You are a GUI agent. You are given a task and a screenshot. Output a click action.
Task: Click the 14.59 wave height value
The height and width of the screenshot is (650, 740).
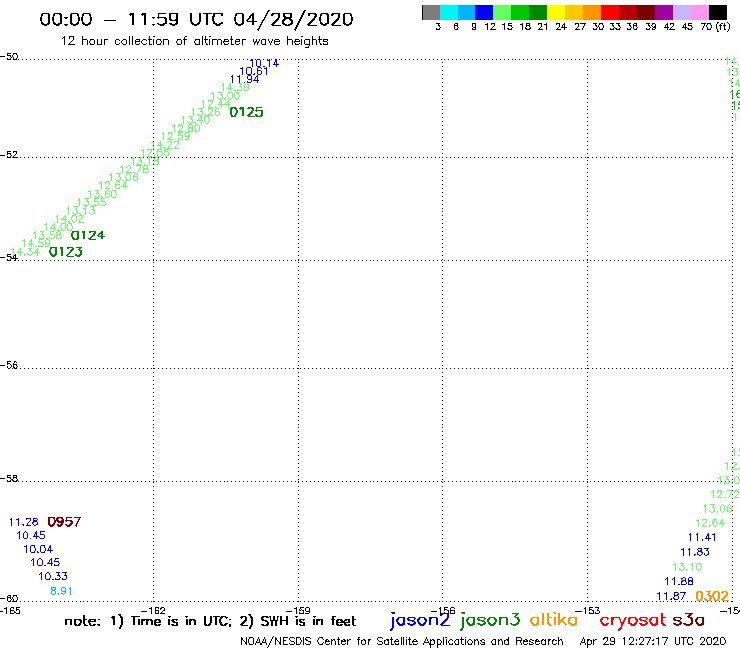[x=36, y=244]
